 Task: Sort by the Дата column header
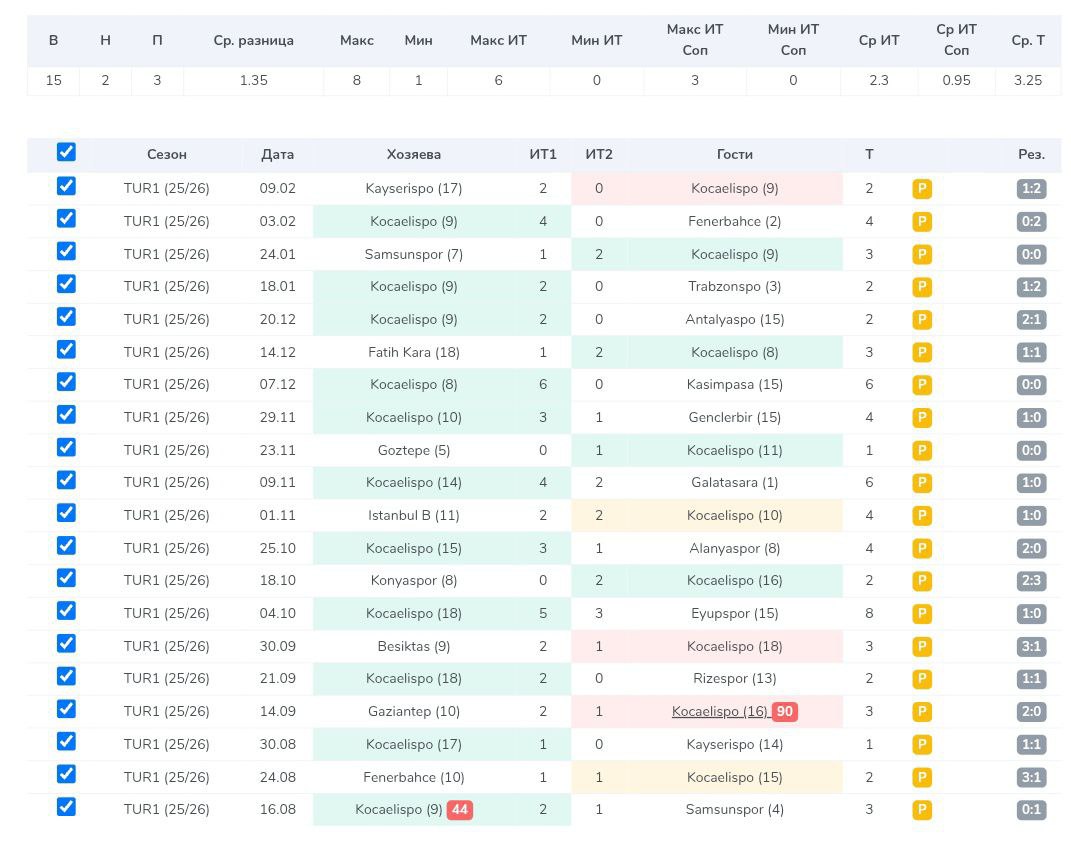coord(277,155)
